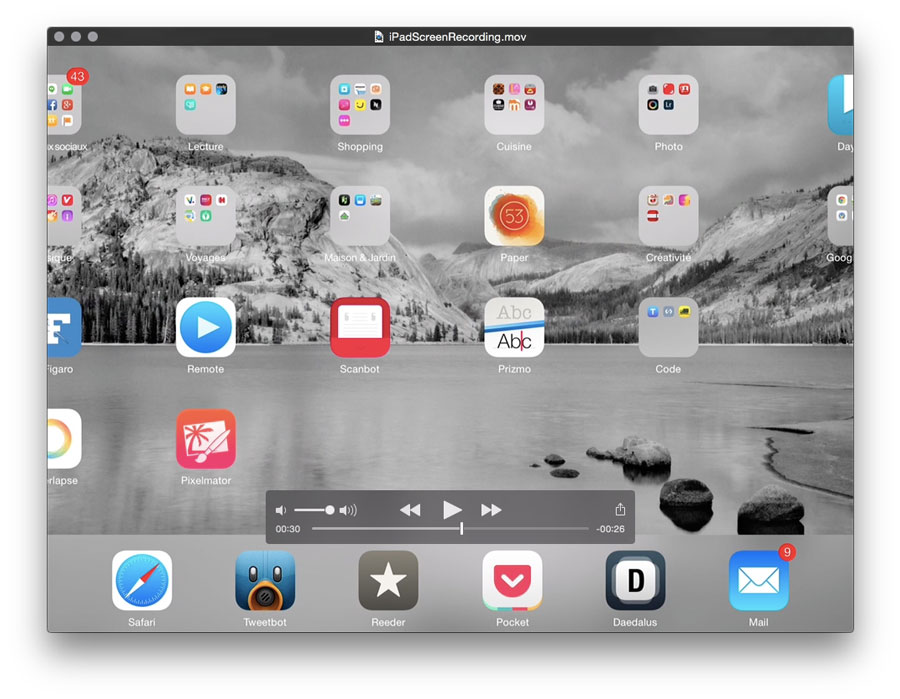The height and width of the screenshot is (699, 900).
Task: Launch the Remote app
Action: [x=205, y=327]
